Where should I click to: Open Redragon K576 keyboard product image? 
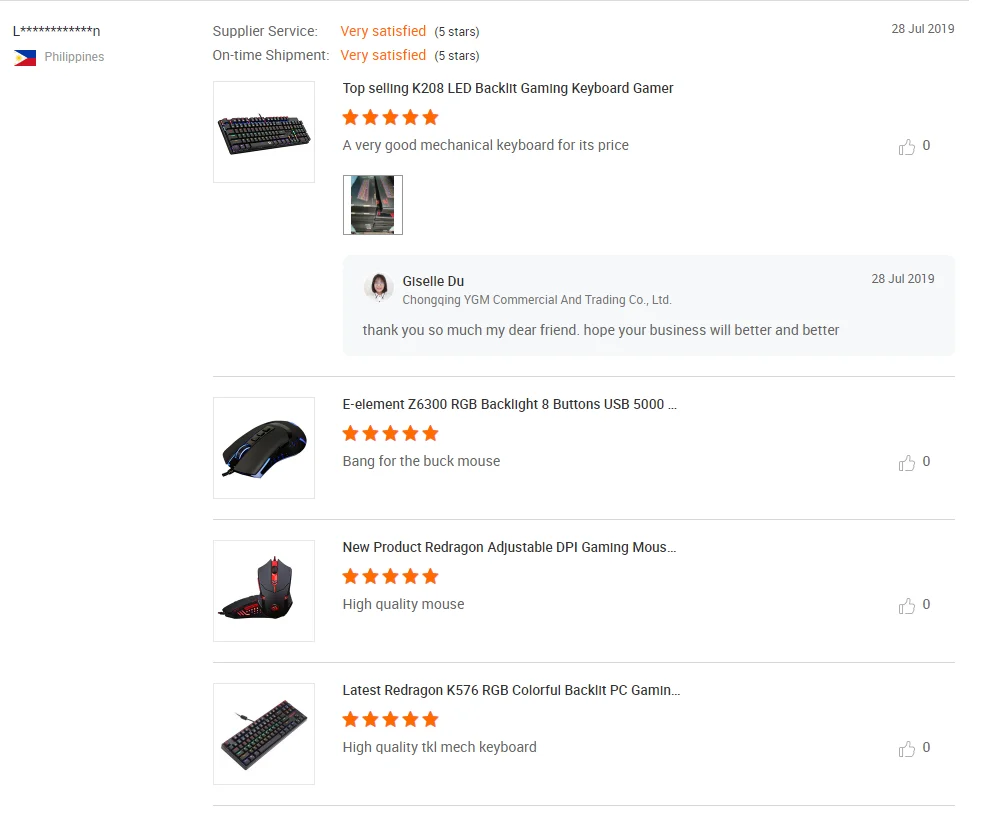(x=264, y=734)
